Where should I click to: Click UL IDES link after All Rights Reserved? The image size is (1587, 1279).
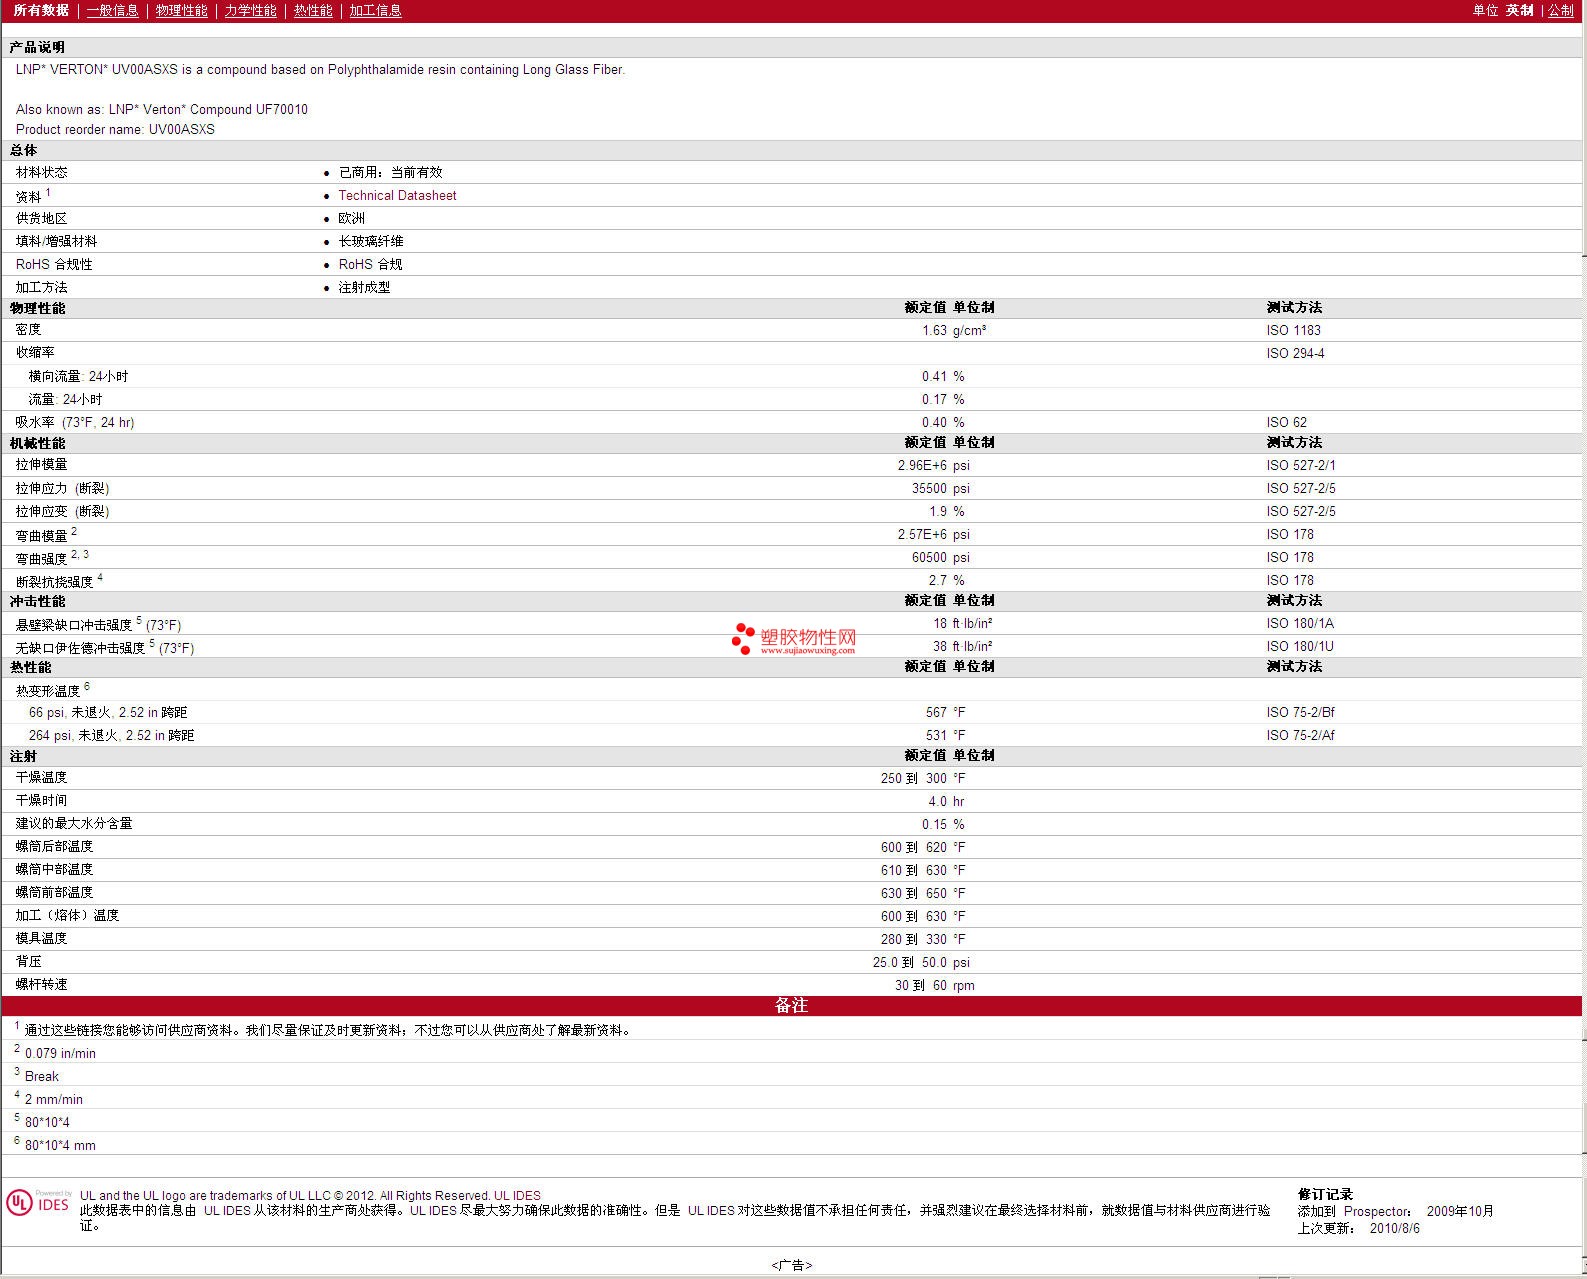coord(517,1196)
